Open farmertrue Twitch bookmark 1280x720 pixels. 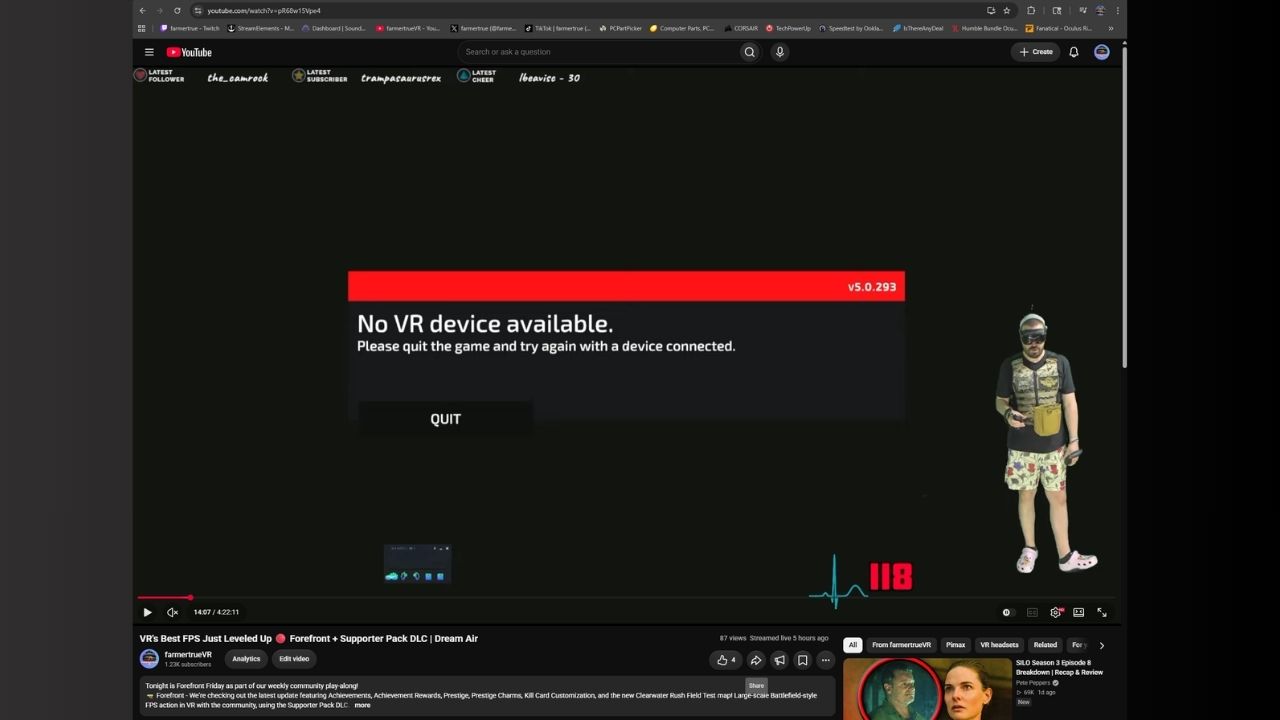(190, 28)
